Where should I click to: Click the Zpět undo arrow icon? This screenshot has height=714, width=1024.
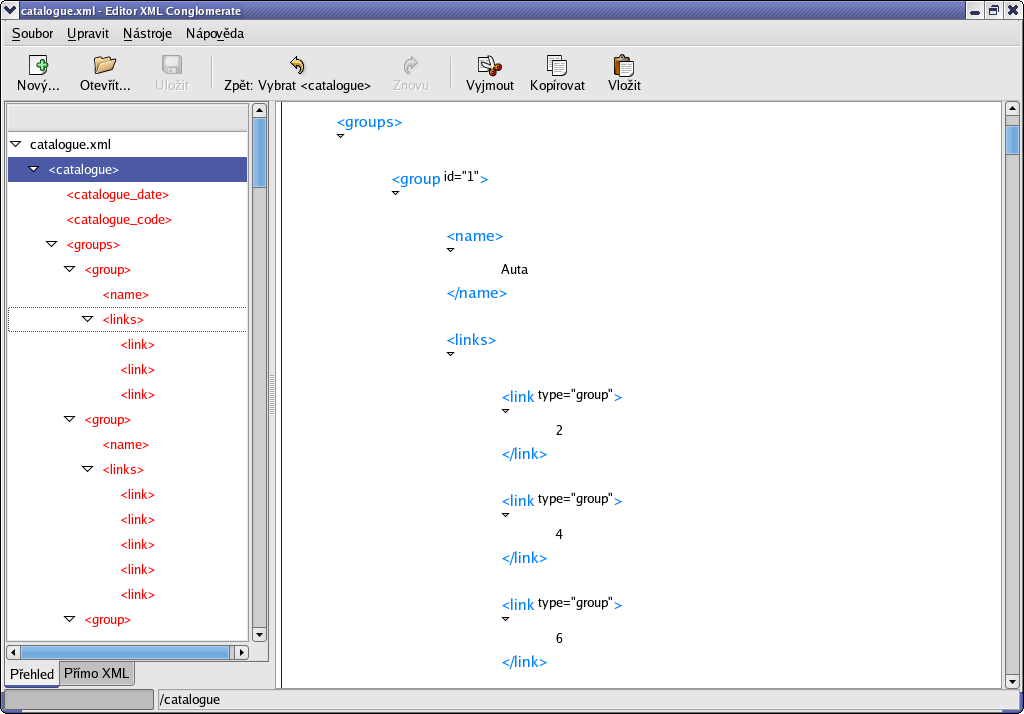297,66
